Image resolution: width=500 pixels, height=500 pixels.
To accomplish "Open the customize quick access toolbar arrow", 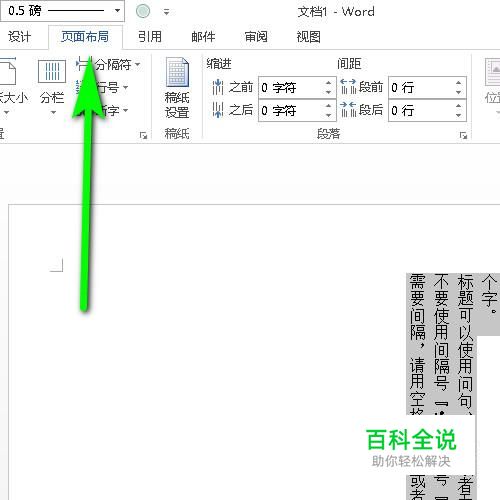I will coord(166,12).
